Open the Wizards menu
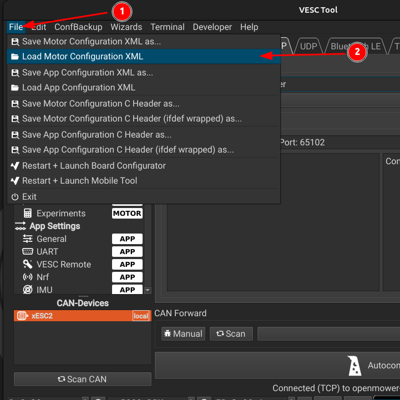Screen dimensions: 400x400 (126, 27)
